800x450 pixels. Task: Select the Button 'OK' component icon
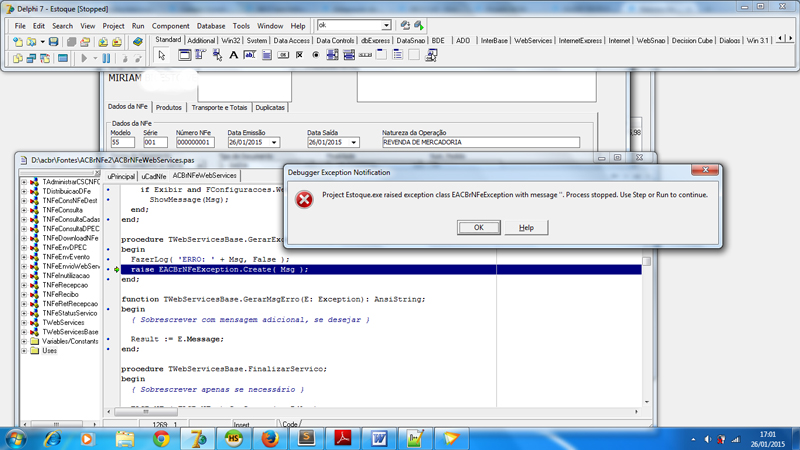[x=283, y=55]
